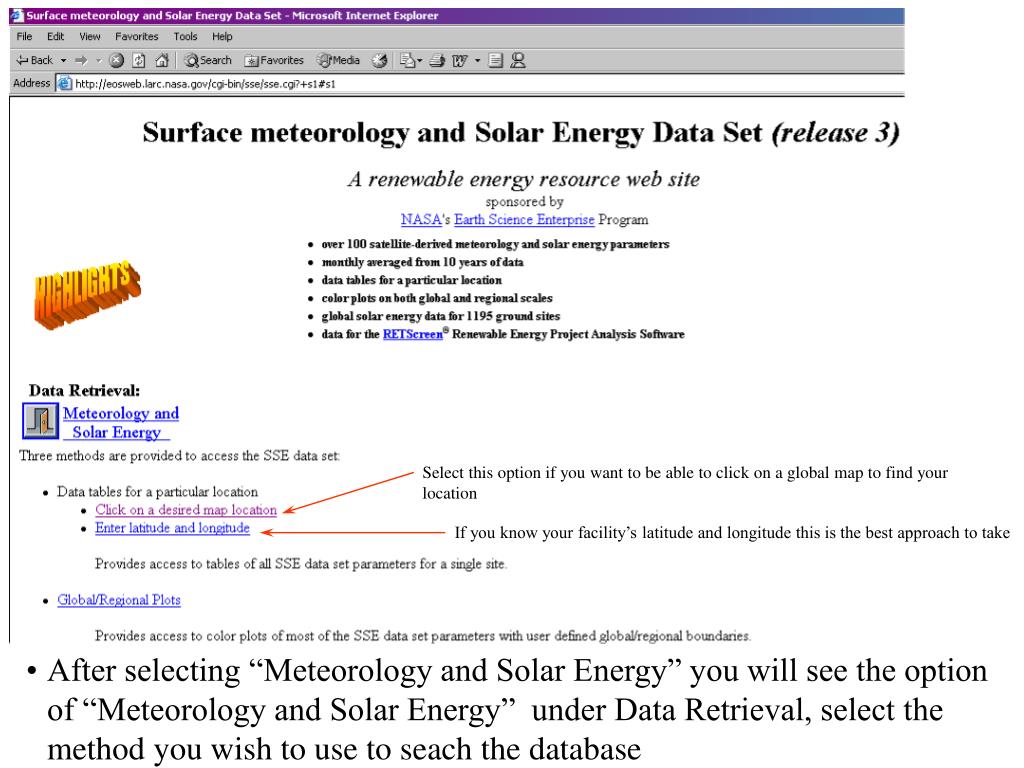Click 'Three methods are provided' sentence
Viewport: 1024px width, 768px height.
[180, 456]
